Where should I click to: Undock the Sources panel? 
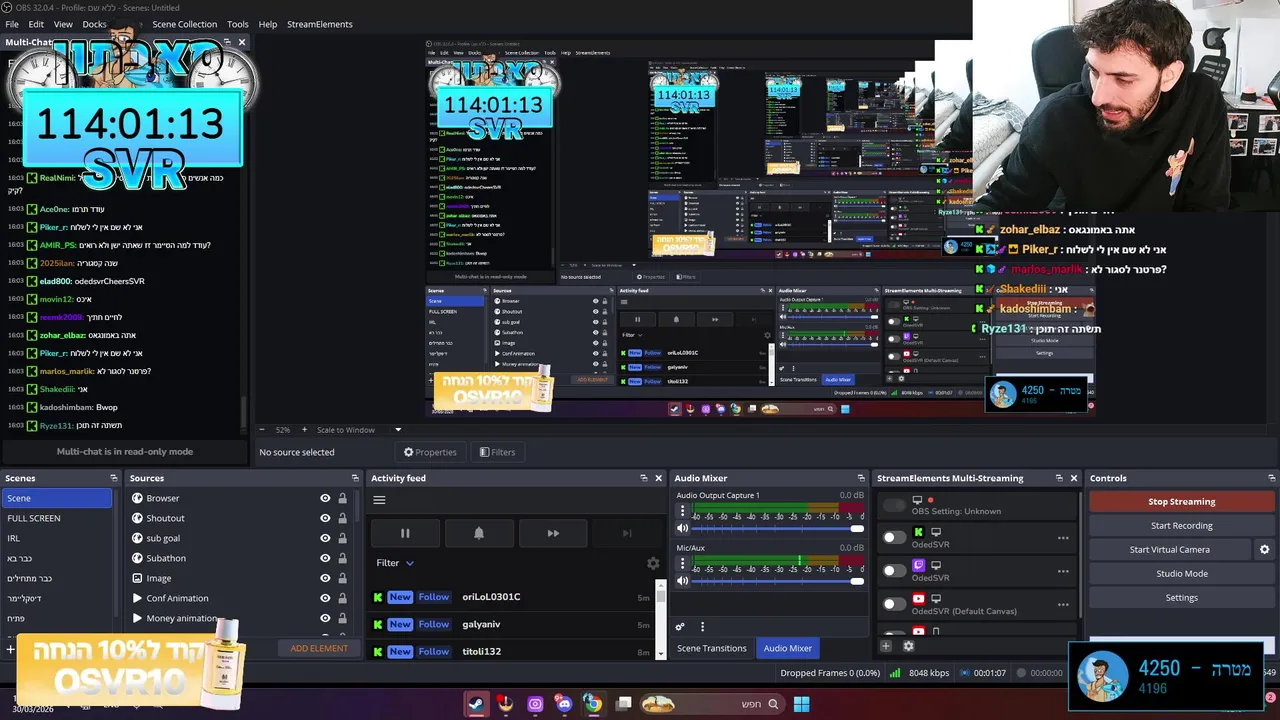click(x=354, y=478)
